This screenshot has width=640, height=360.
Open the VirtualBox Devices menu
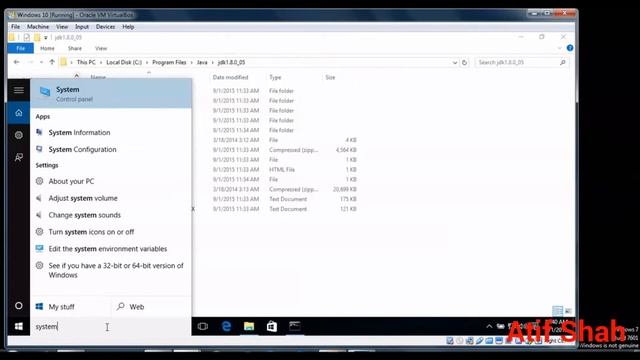tap(105, 27)
